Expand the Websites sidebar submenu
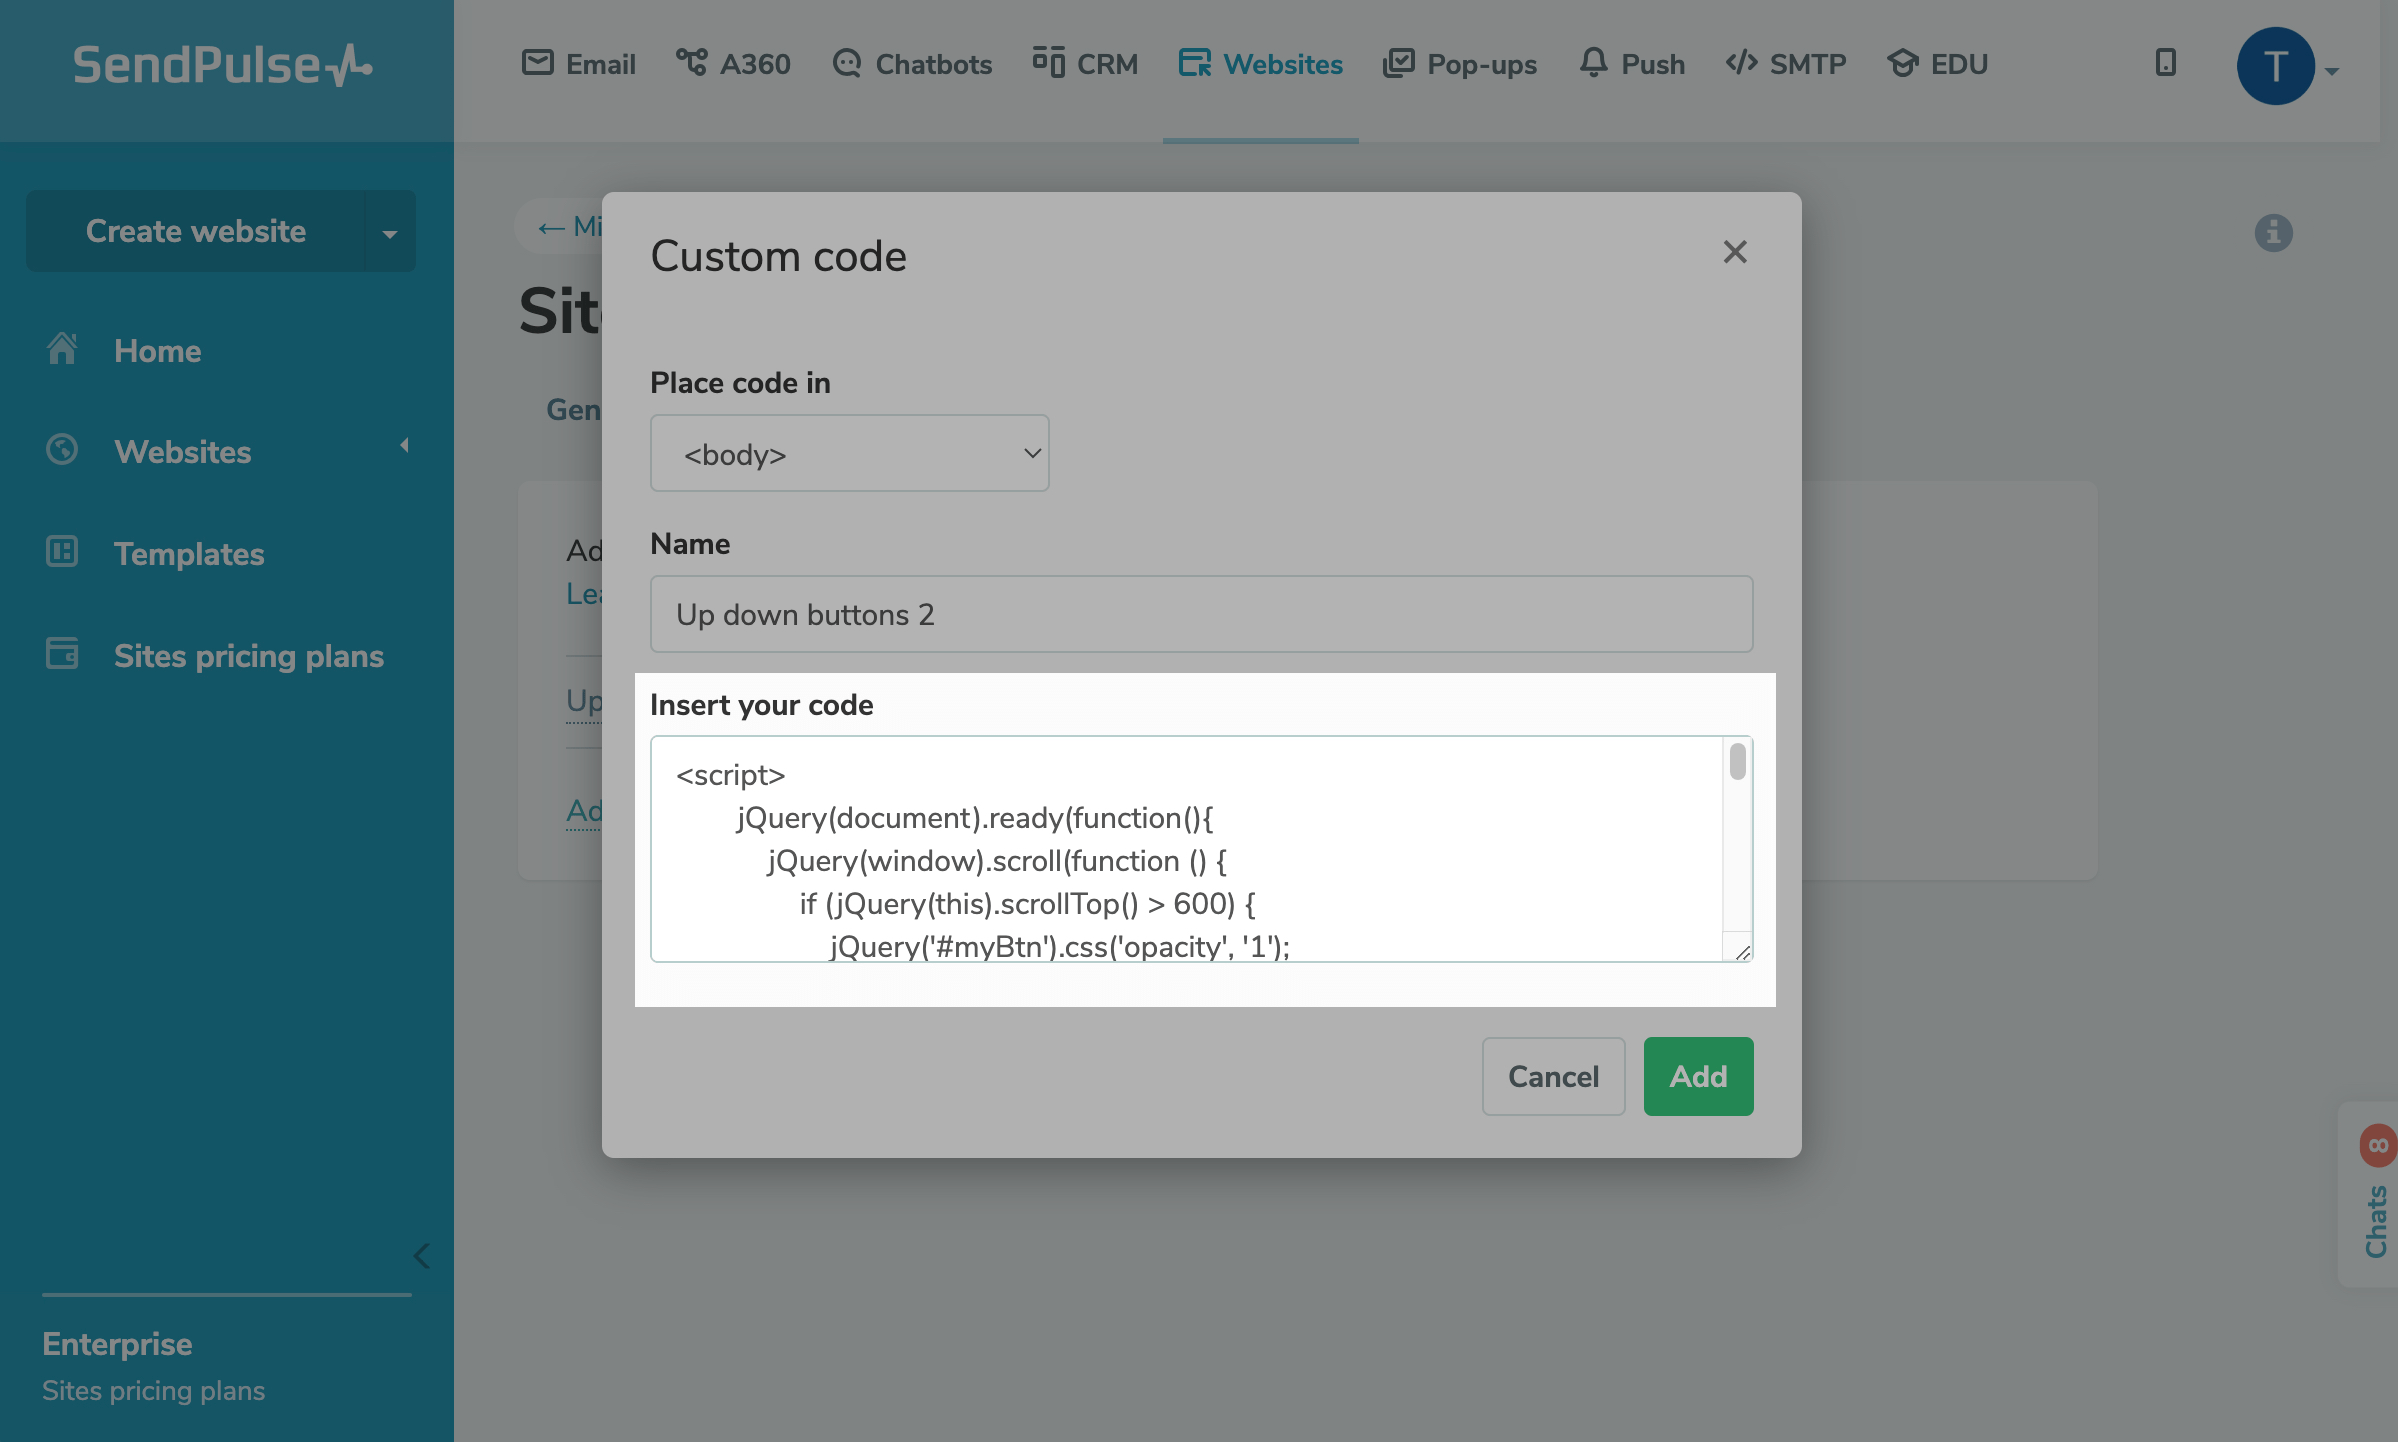The image size is (2398, 1442). [404, 446]
